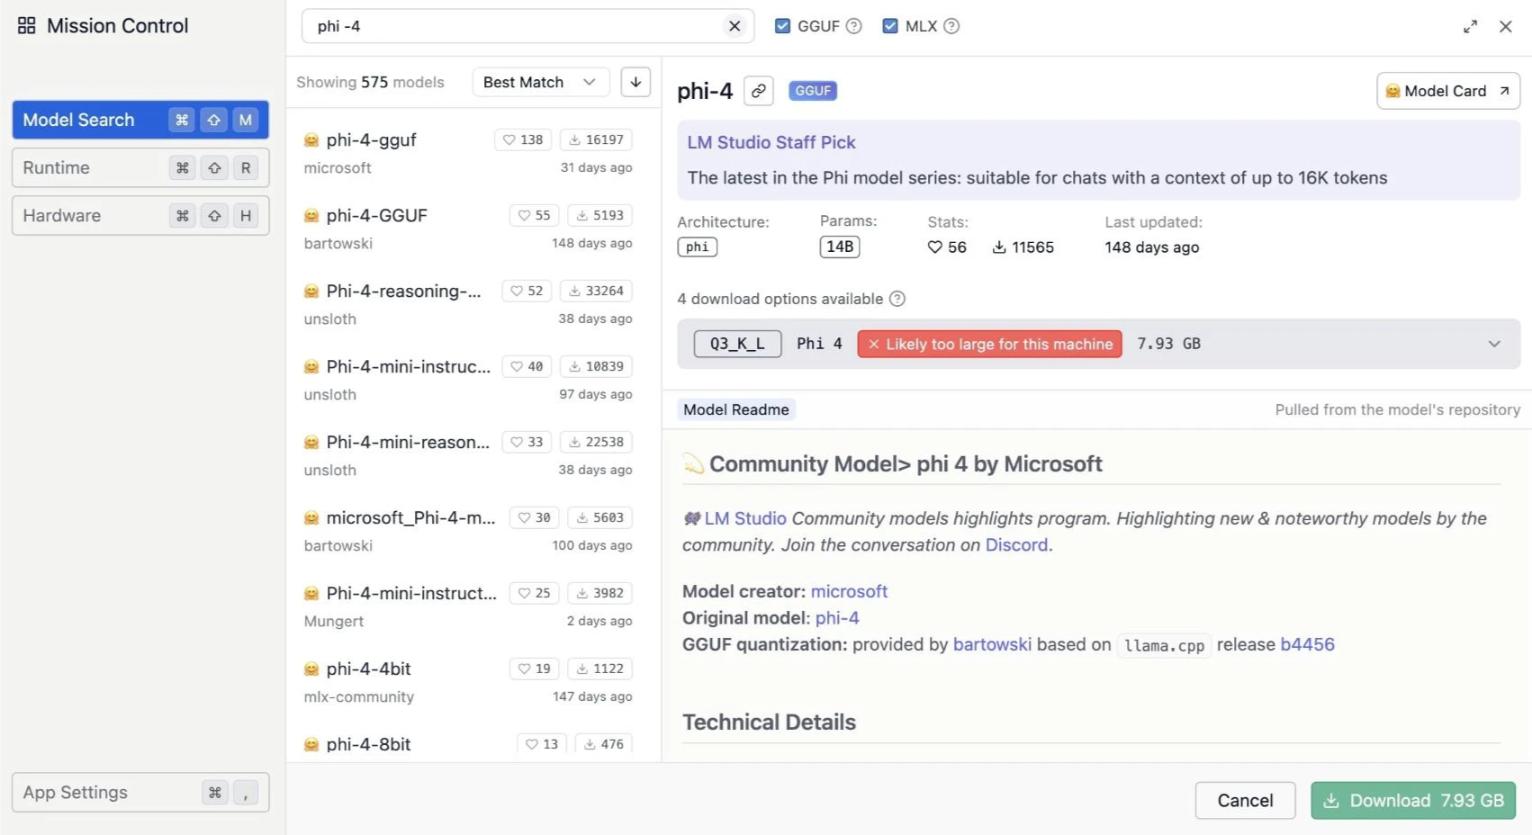Image resolution: width=1532 pixels, height=835 pixels.
Task: Click the 5193 downloads badge on phi-4-GGUF
Action: [x=600, y=215]
